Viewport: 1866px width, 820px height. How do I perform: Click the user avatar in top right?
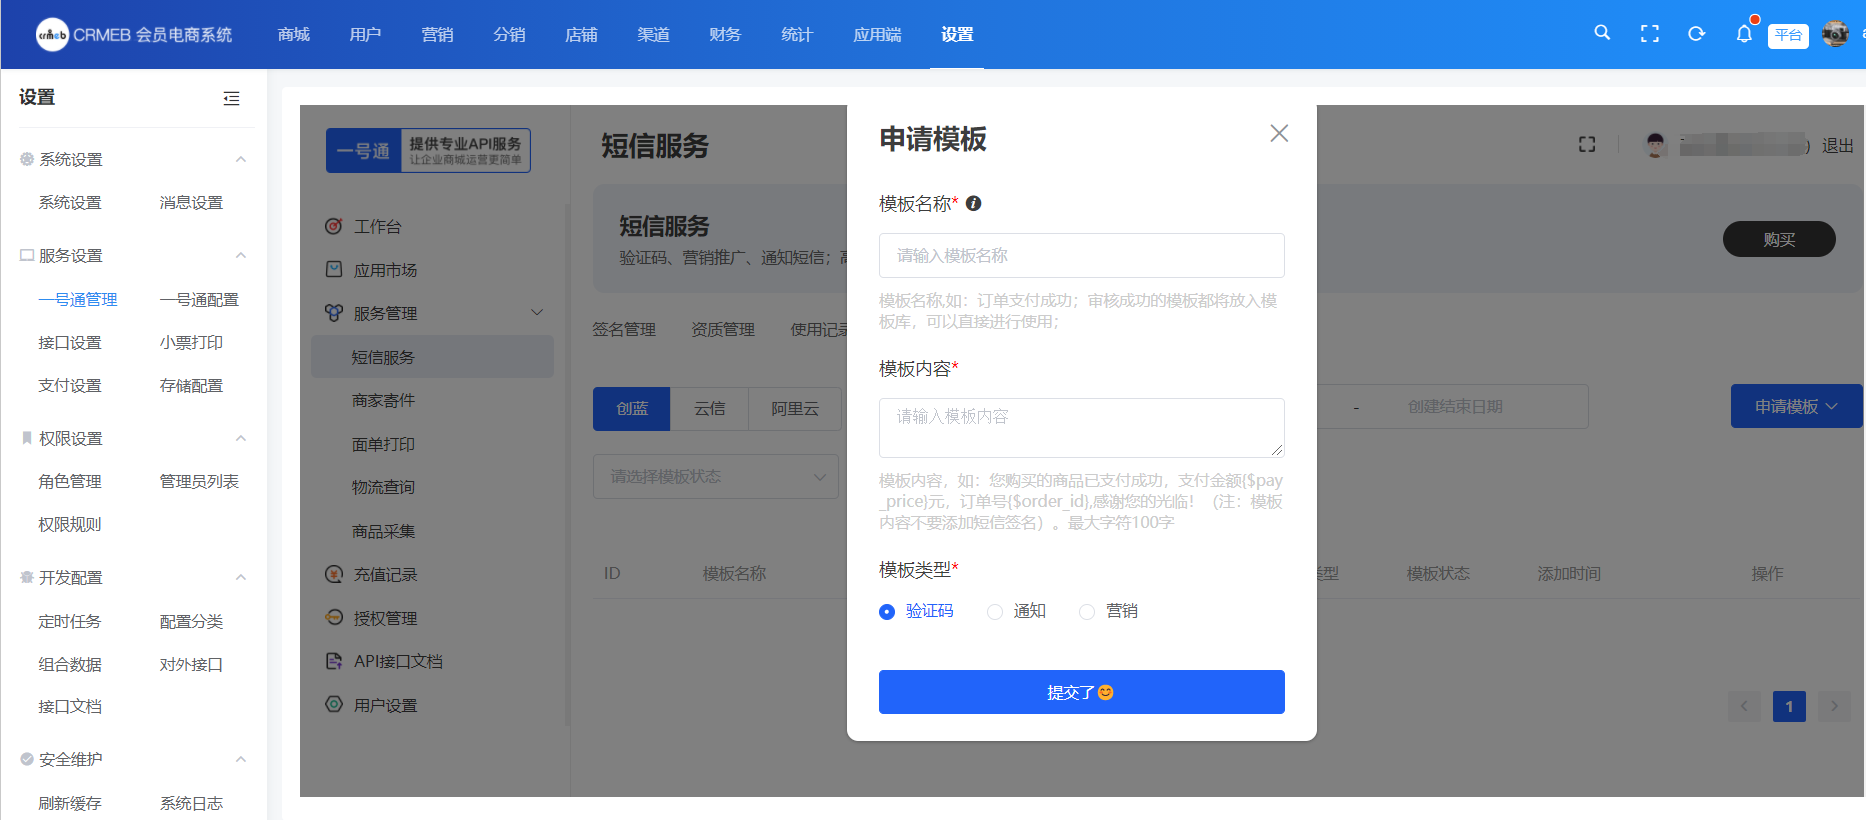[1834, 34]
